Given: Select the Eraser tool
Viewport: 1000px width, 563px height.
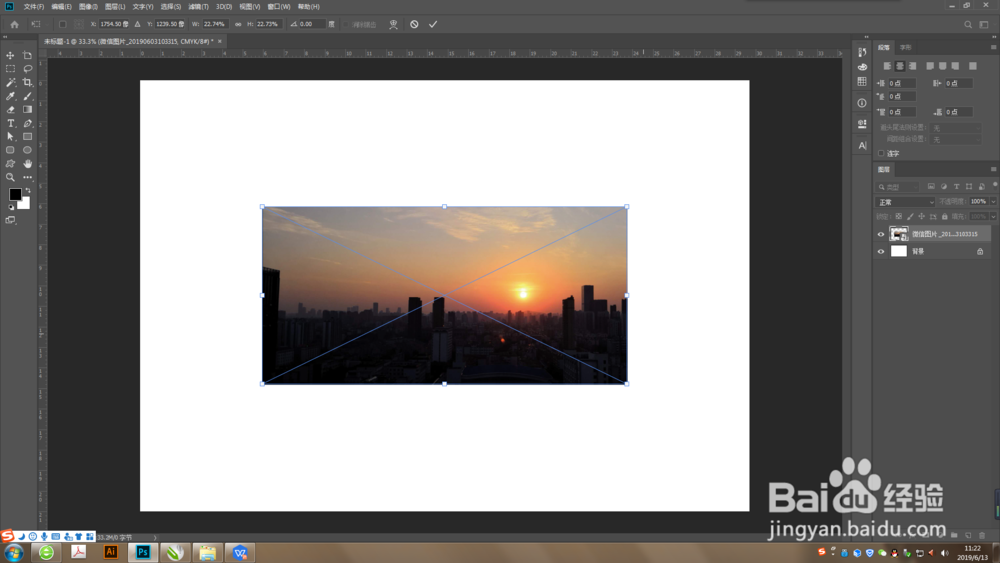Looking at the screenshot, I should [10, 110].
